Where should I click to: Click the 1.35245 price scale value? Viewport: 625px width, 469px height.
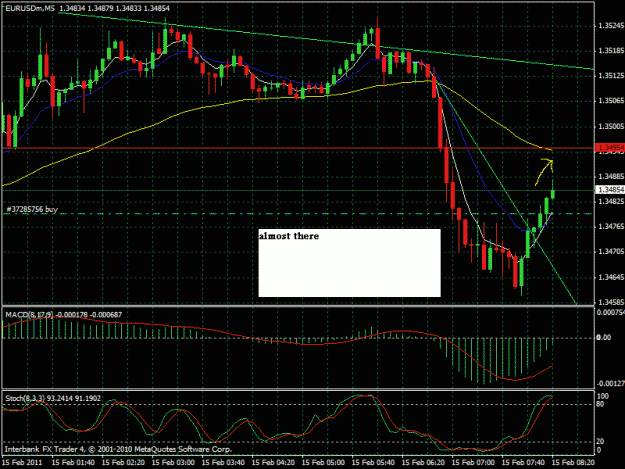[611, 26]
